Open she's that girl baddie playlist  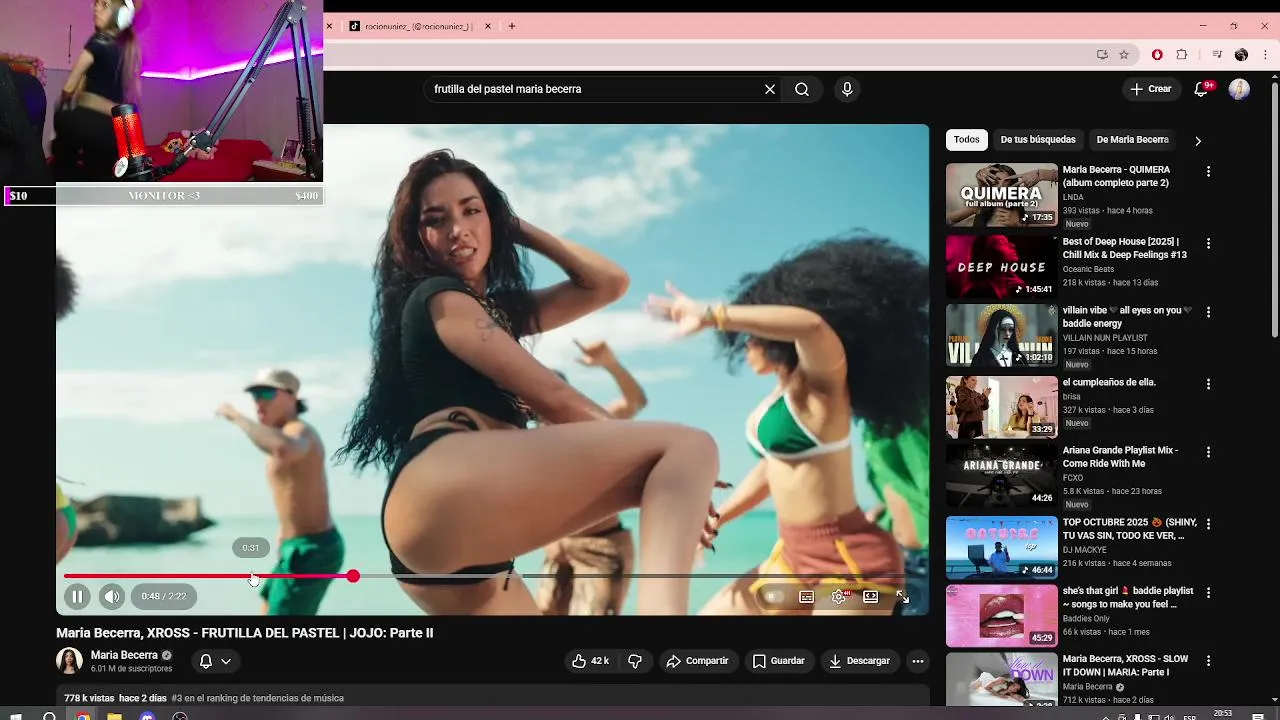(1127, 598)
